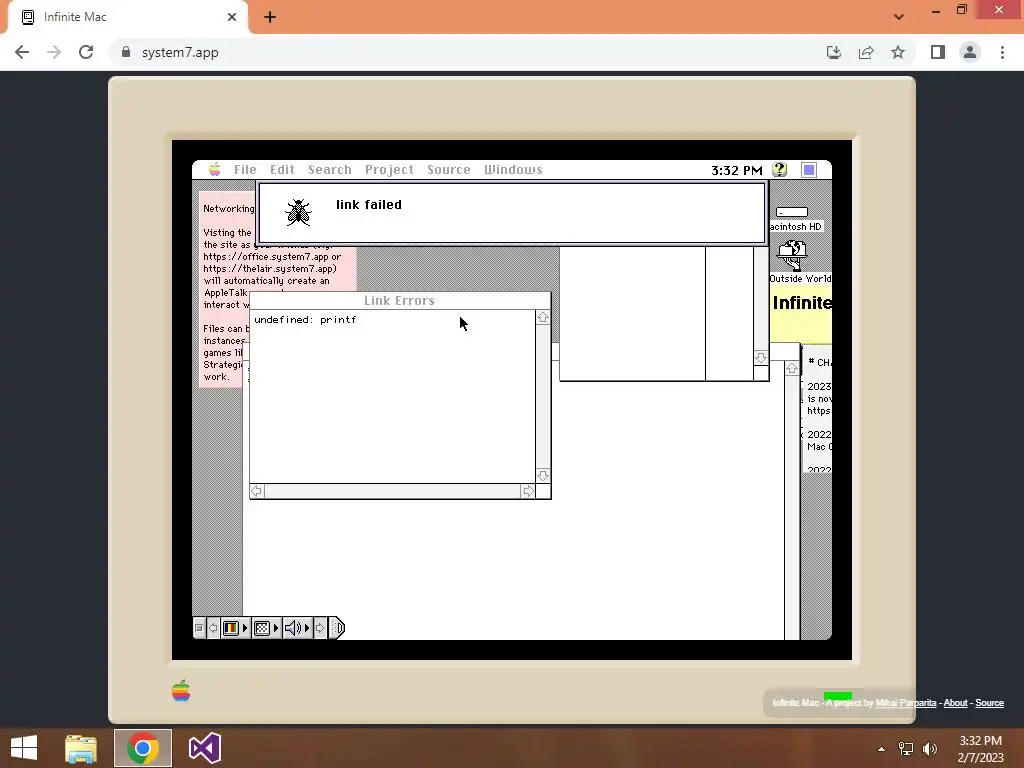Open the Chrome three-dot menu
This screenshot has height=768, width=1024.
coord(1002,52)
